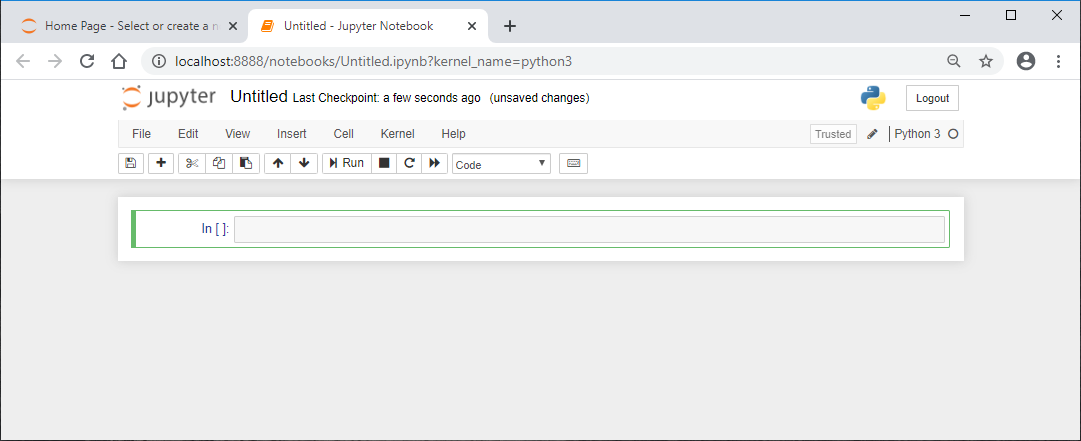Click the Last Checkpoint status text
This screenshot has height=441, width=1081.
tap(387, 98)
